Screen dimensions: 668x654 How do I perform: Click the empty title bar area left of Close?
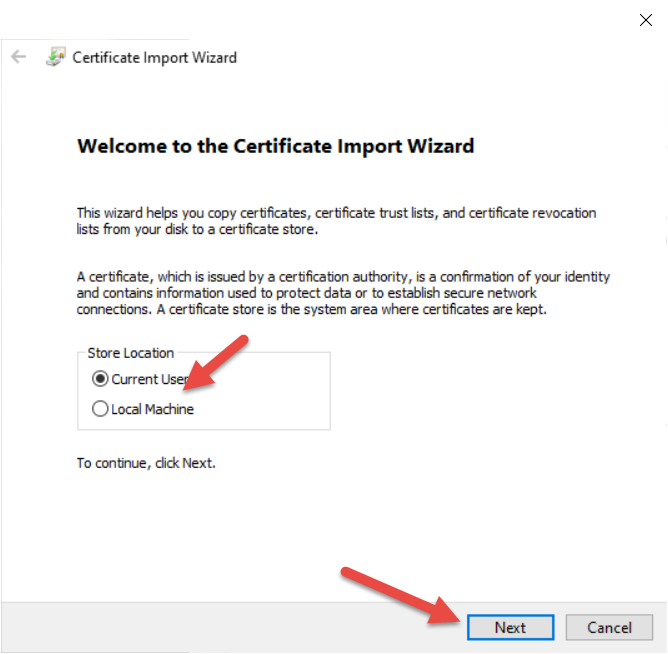coord(400,20)
